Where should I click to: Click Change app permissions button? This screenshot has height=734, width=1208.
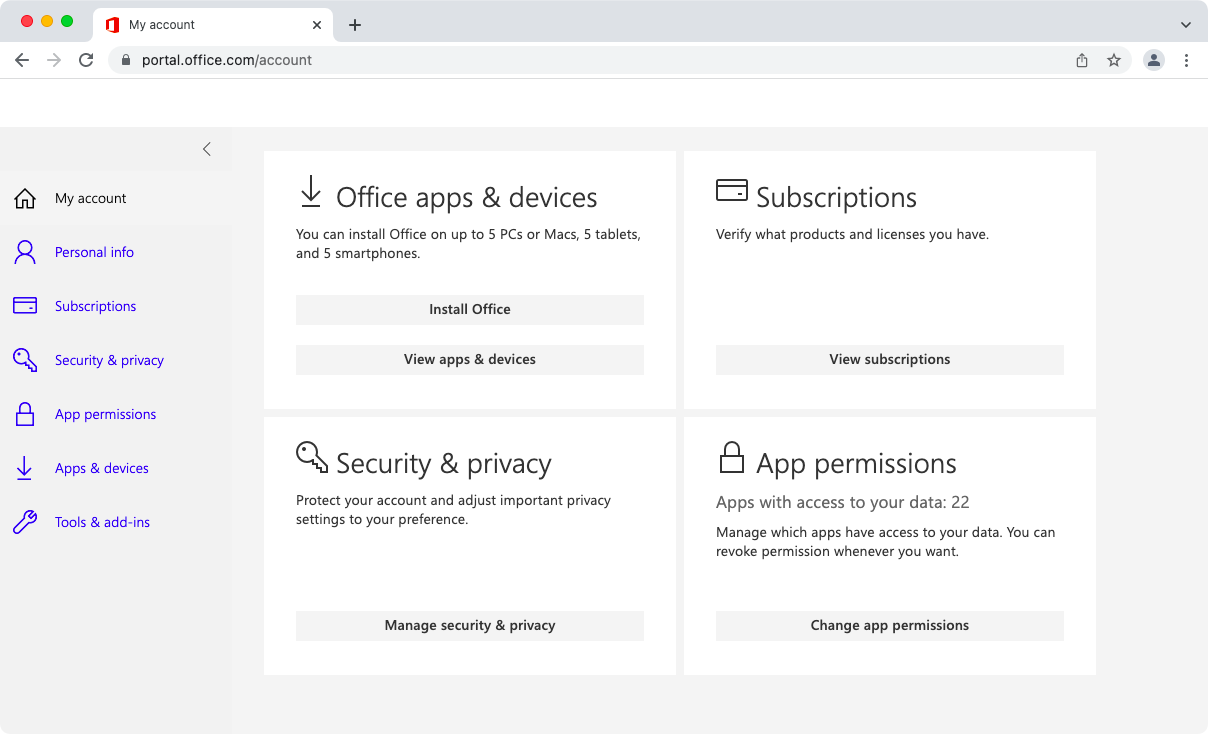pos(890,626)
